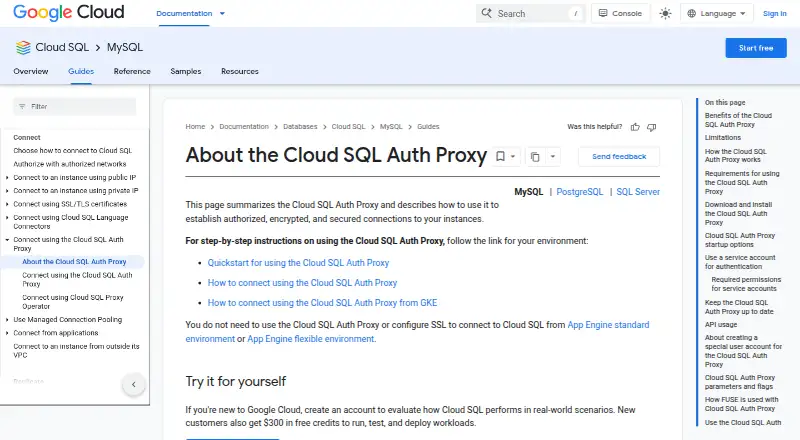This screenshot has width=800, height=440.
Task: Jump to Keep the Cloud SQL Auth Proxy up to date
Action: tap(739, 307)
